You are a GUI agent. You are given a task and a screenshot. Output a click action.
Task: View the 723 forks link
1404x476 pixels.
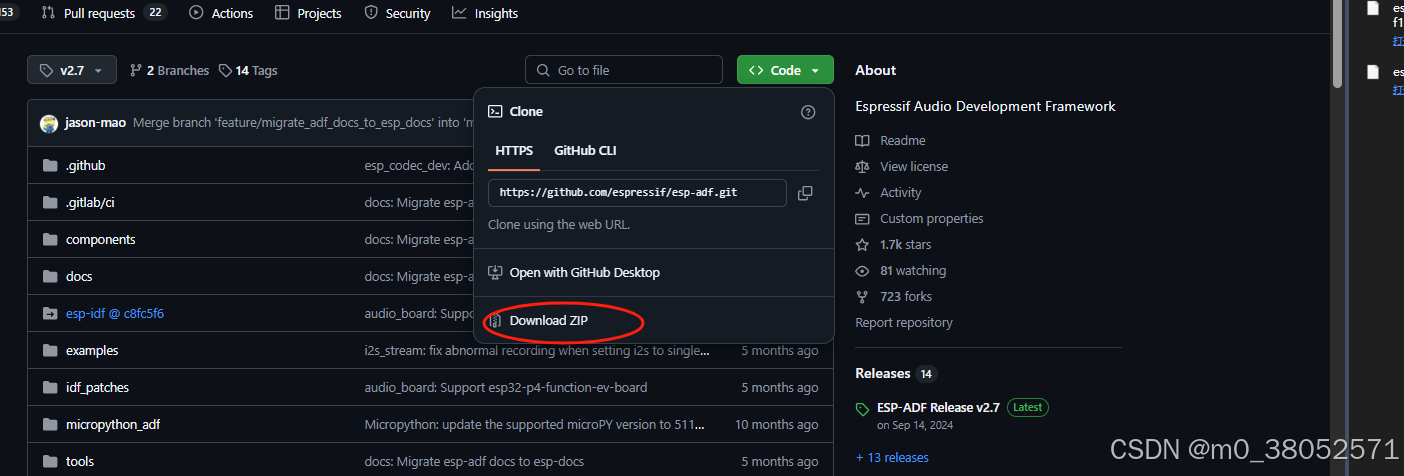click(x=905, y=297)
